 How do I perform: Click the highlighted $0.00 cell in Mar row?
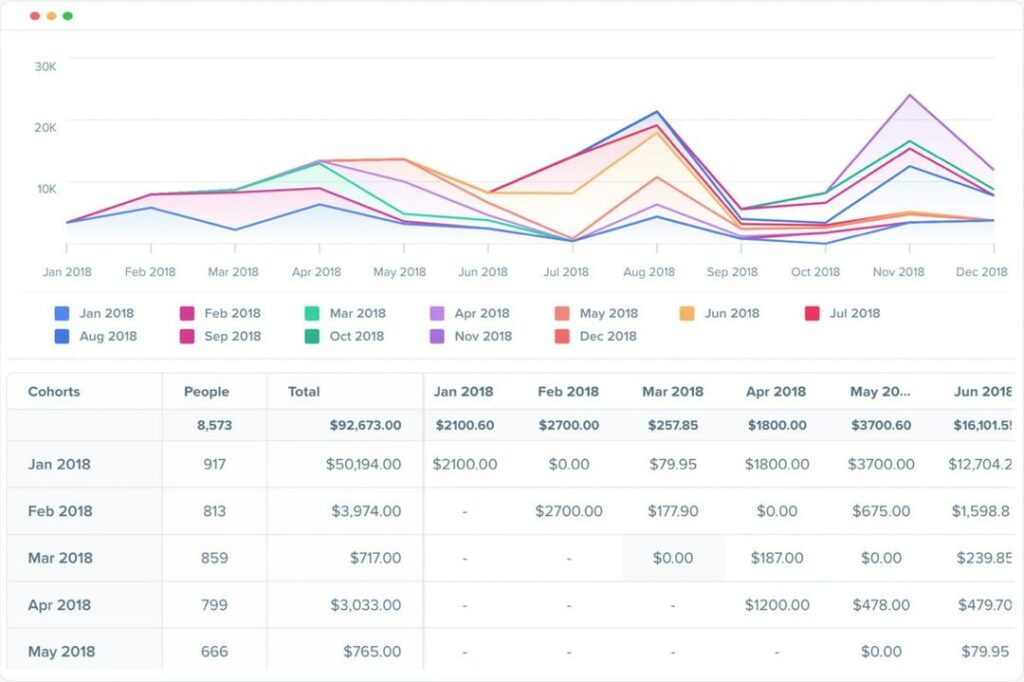(673, 559)
